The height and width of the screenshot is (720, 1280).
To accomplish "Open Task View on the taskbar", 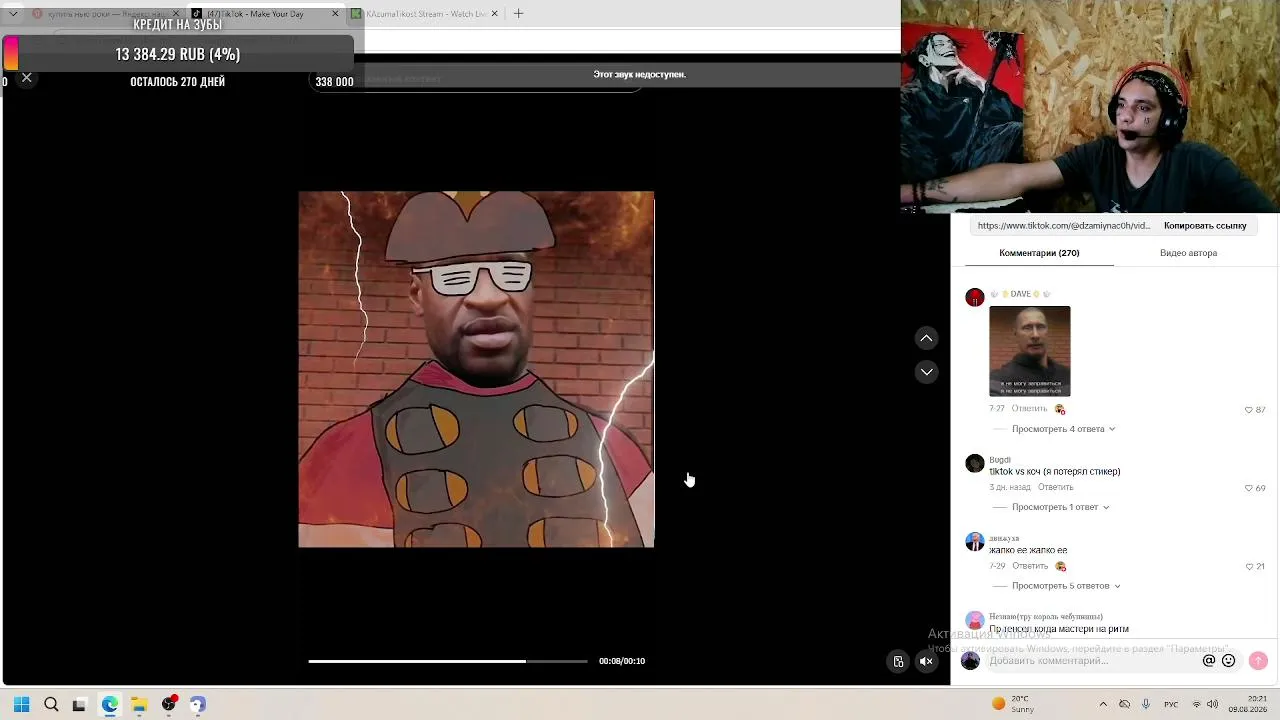I will 79,704.
